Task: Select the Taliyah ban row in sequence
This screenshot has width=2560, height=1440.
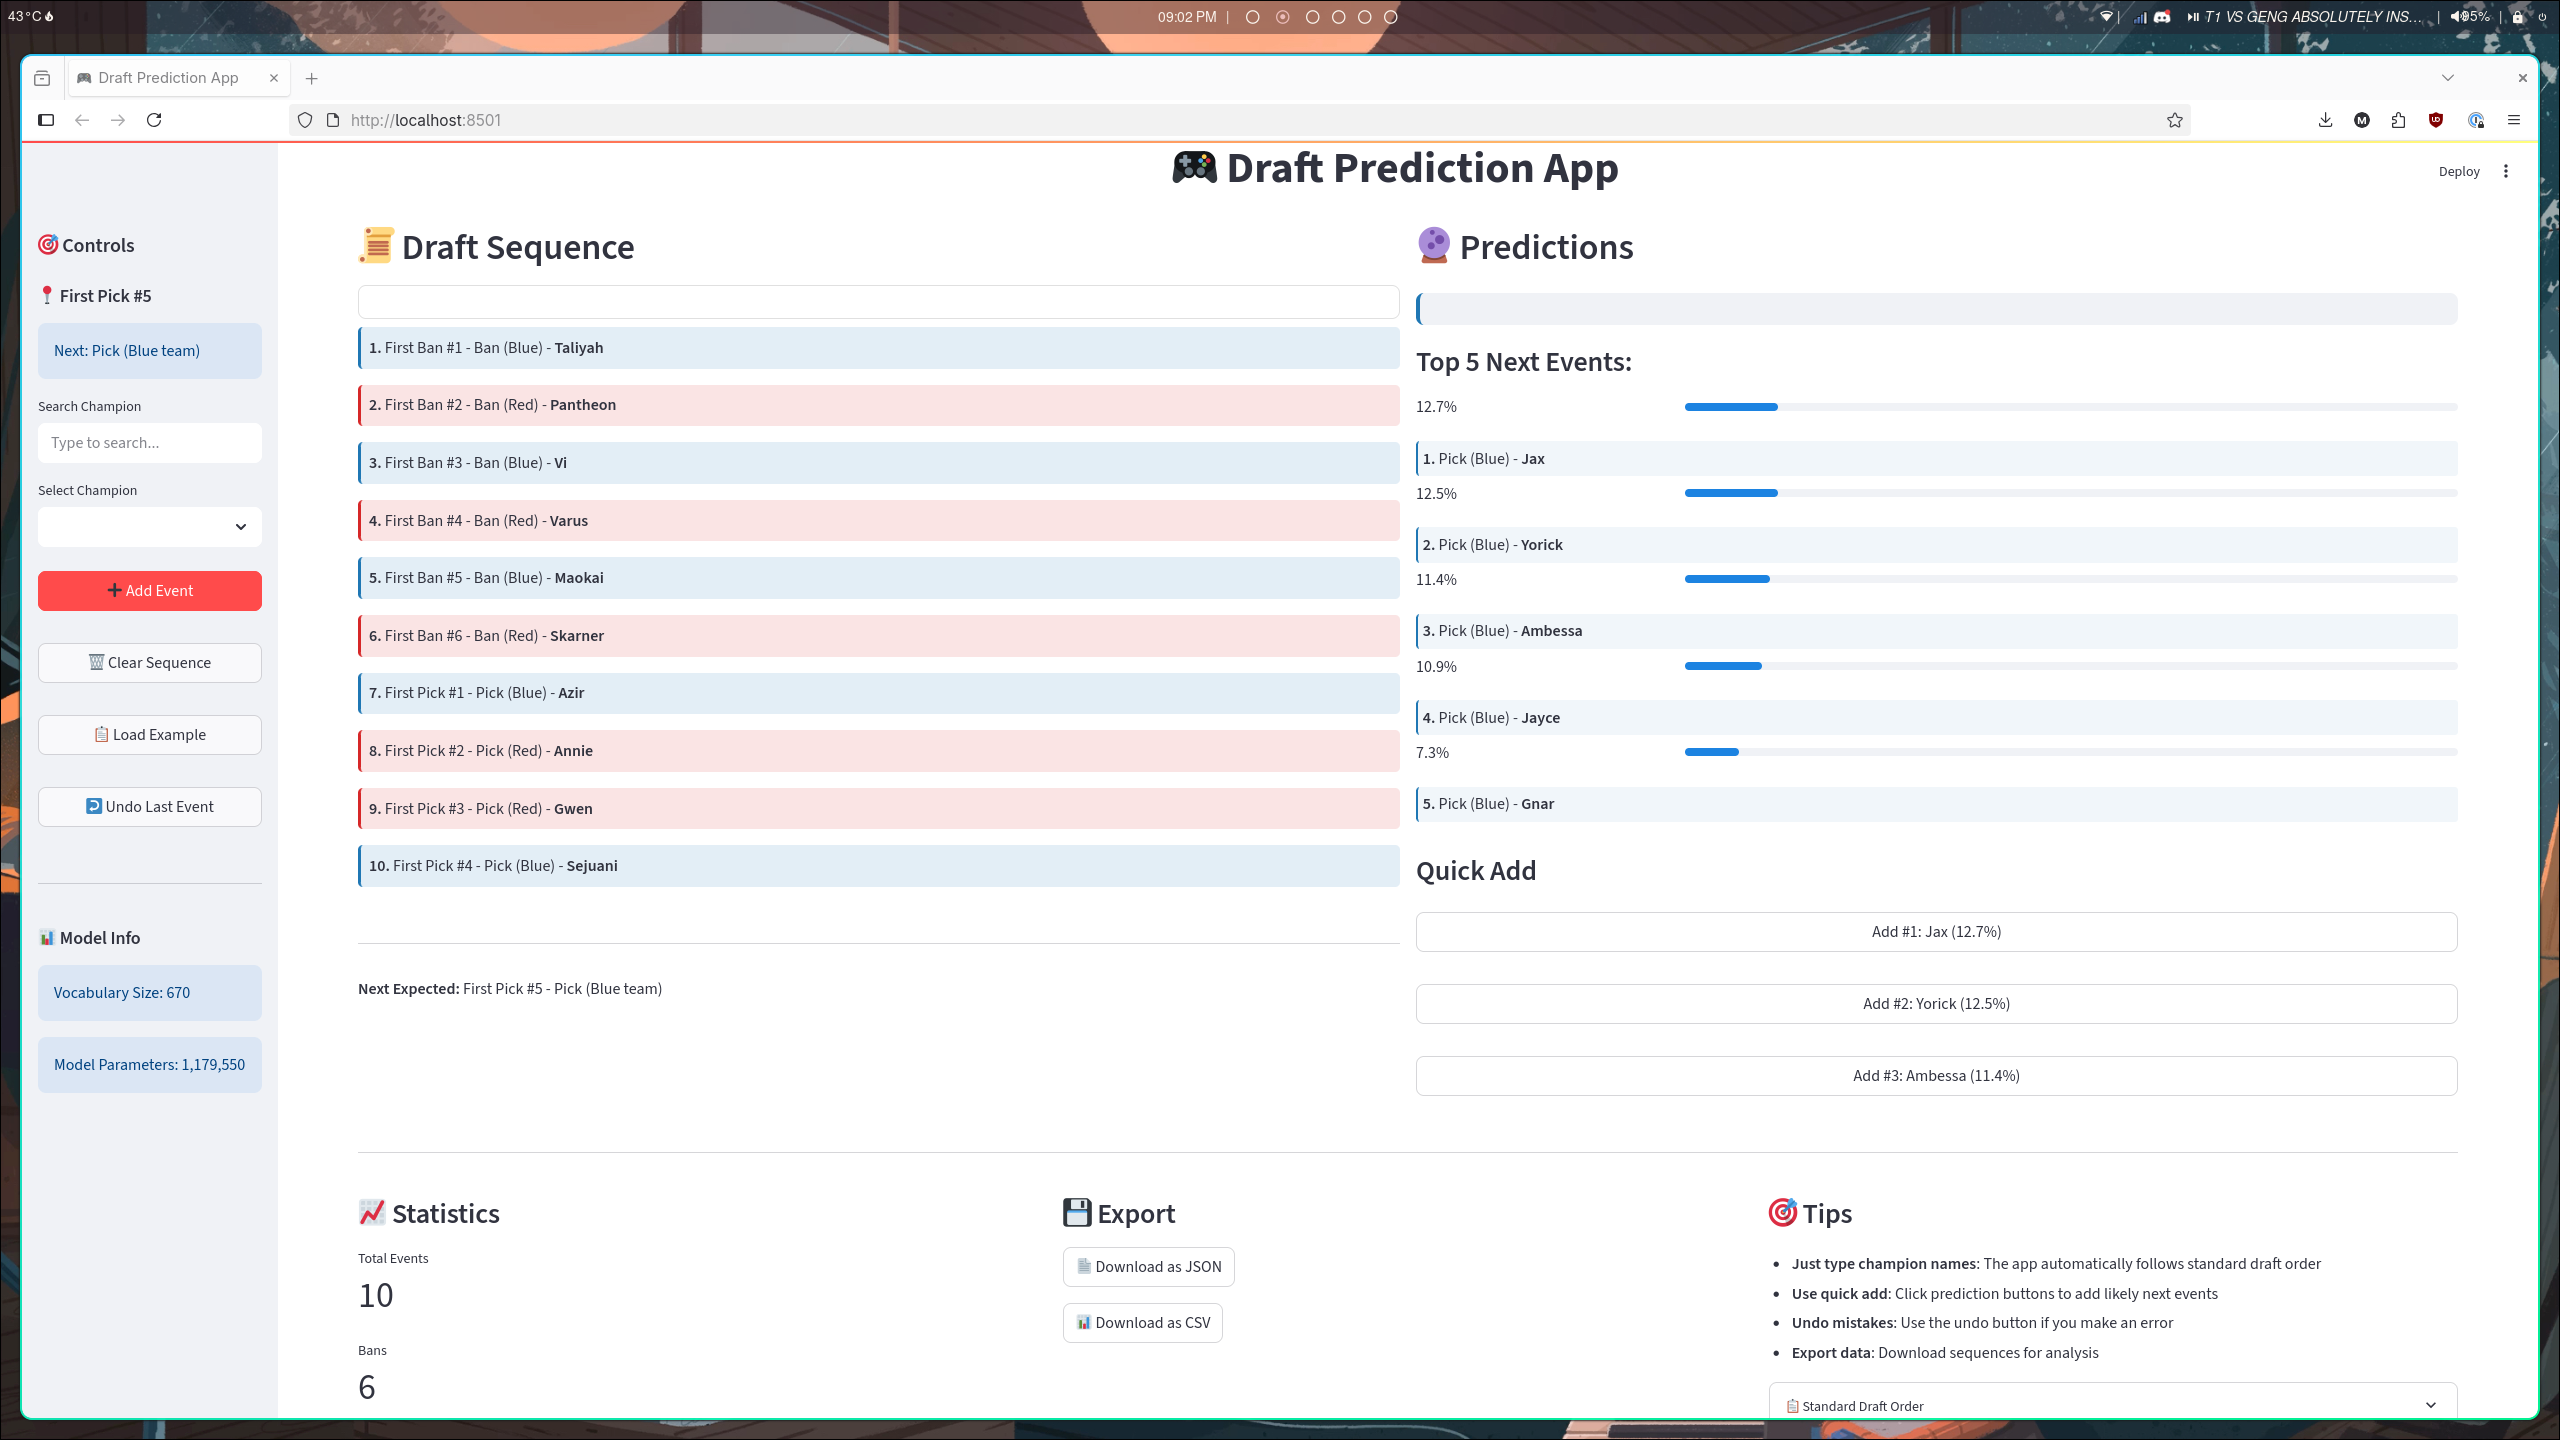Action: 878,348
